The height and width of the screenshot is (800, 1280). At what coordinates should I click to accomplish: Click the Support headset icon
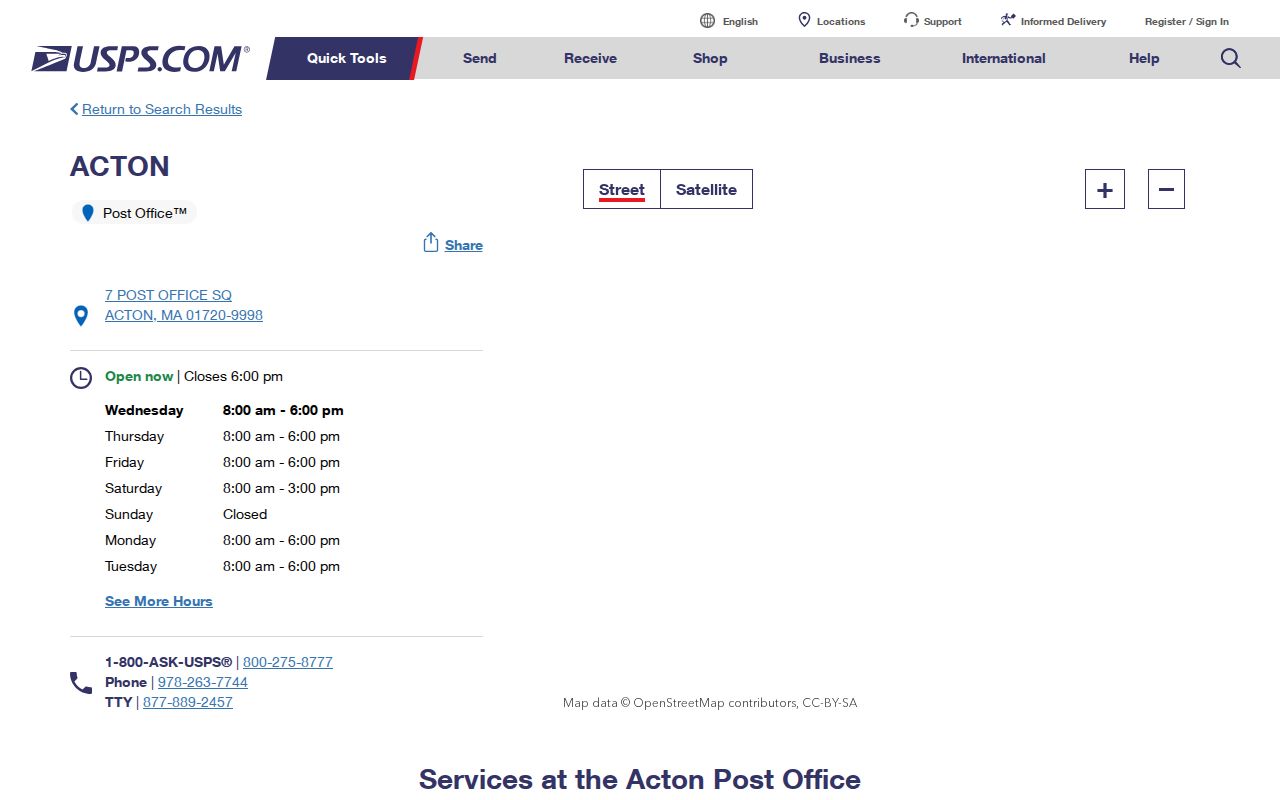point(911,20)
